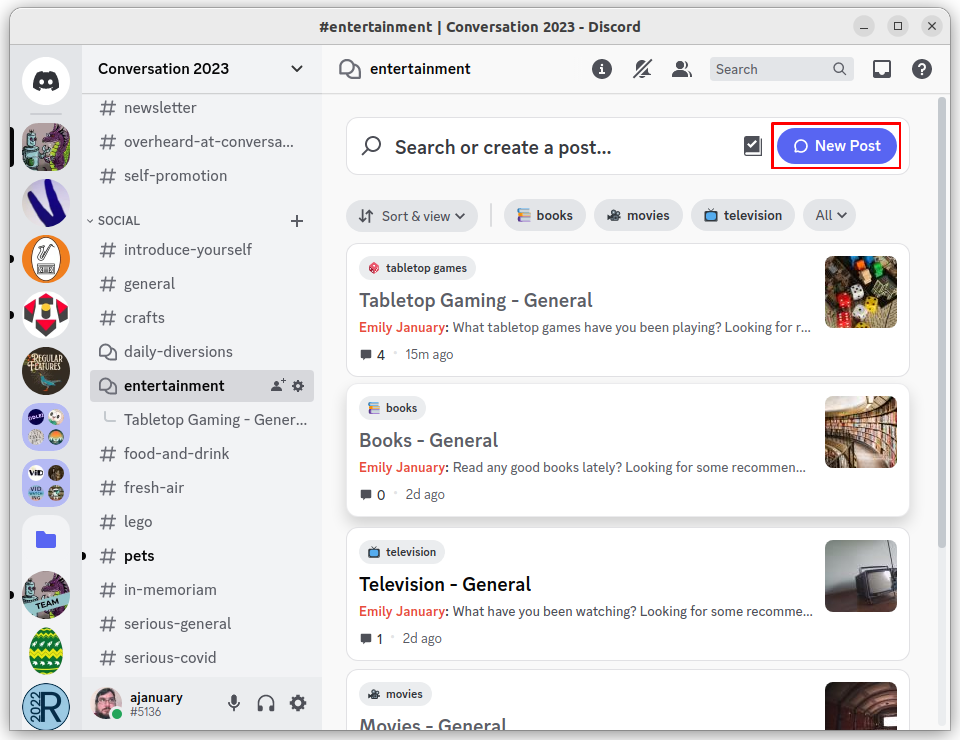The width and height of the screenshot is (960, 740).
Task: Filter posts by books tag
Action: pos(545,215)
